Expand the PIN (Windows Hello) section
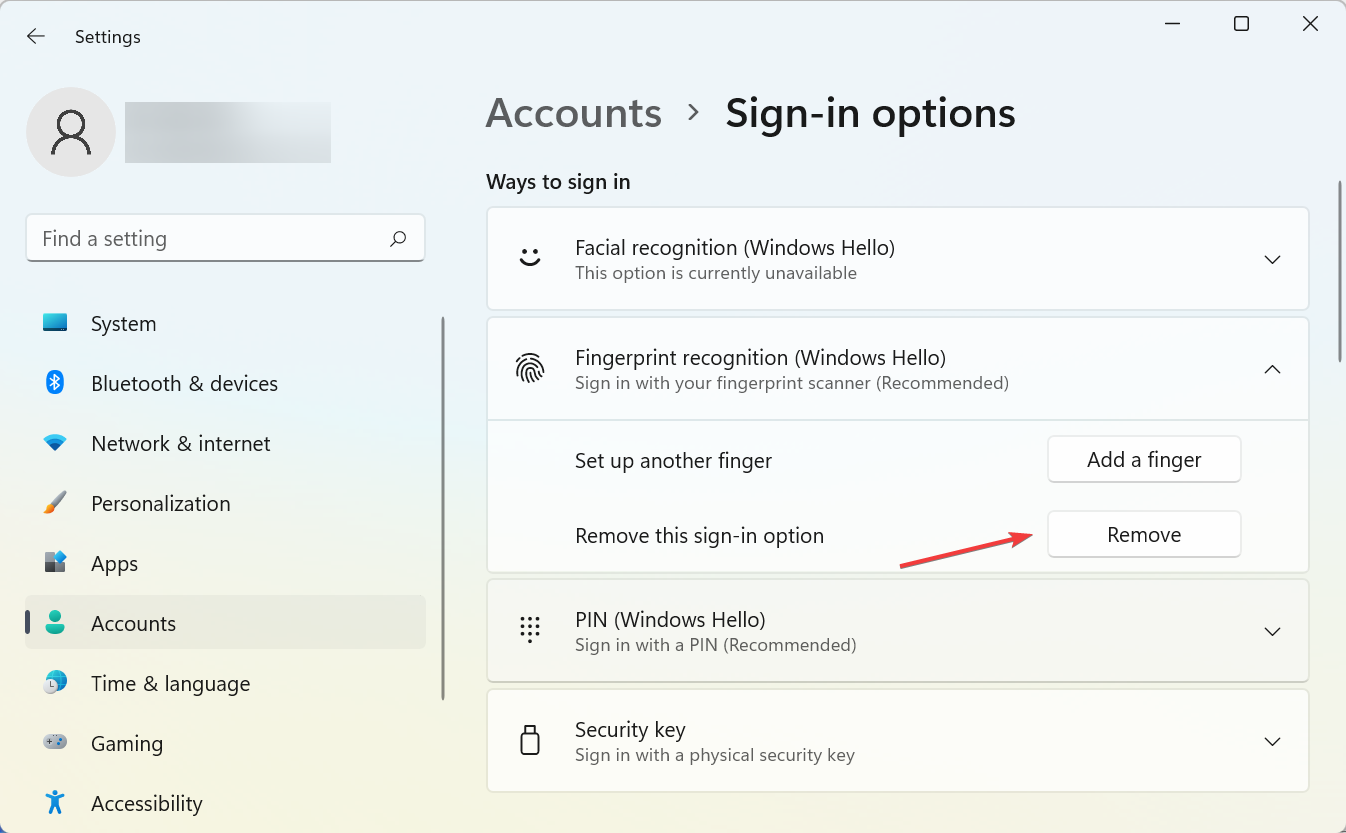 click(x=1272, y=631)
